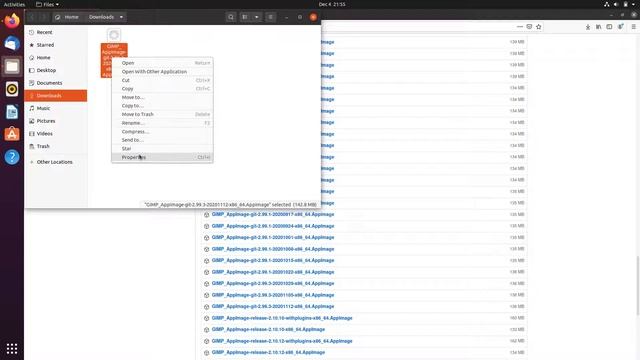Click Activities in the top bar
The height and width of the screenshot is (360, 640).
coord(14,4)
